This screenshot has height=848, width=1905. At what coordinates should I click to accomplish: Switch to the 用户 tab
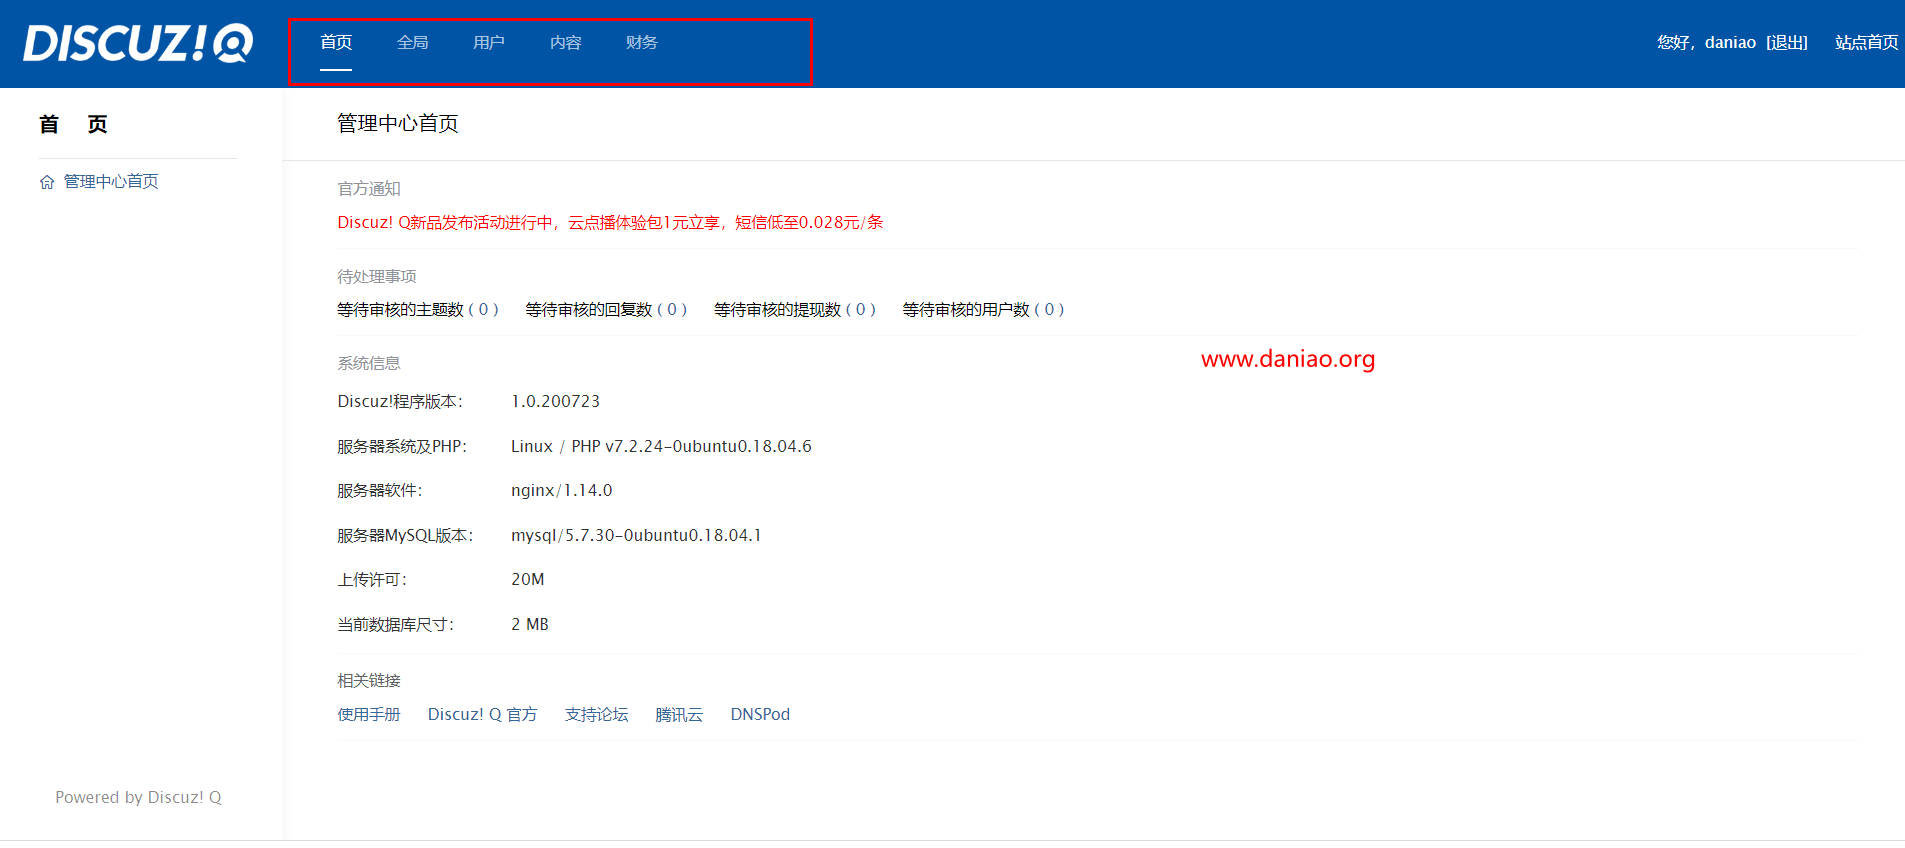tap(489, 43)
